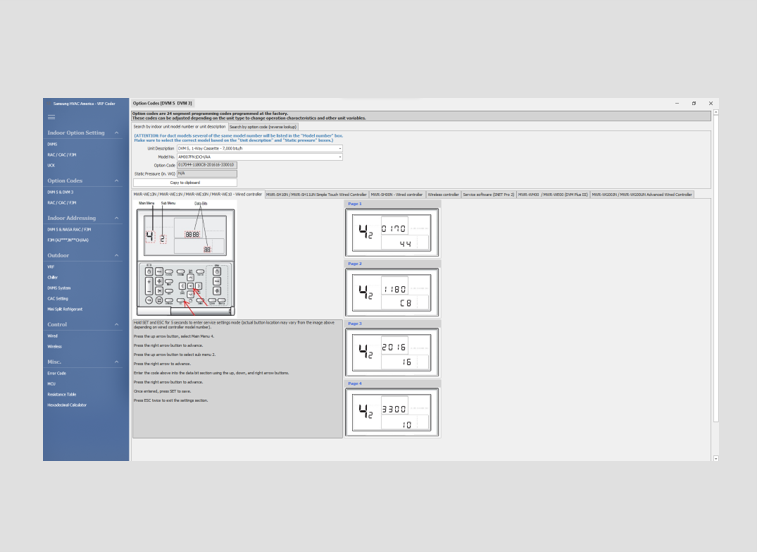Select Resistance Table in Misc. section

(x=61, y=394)
